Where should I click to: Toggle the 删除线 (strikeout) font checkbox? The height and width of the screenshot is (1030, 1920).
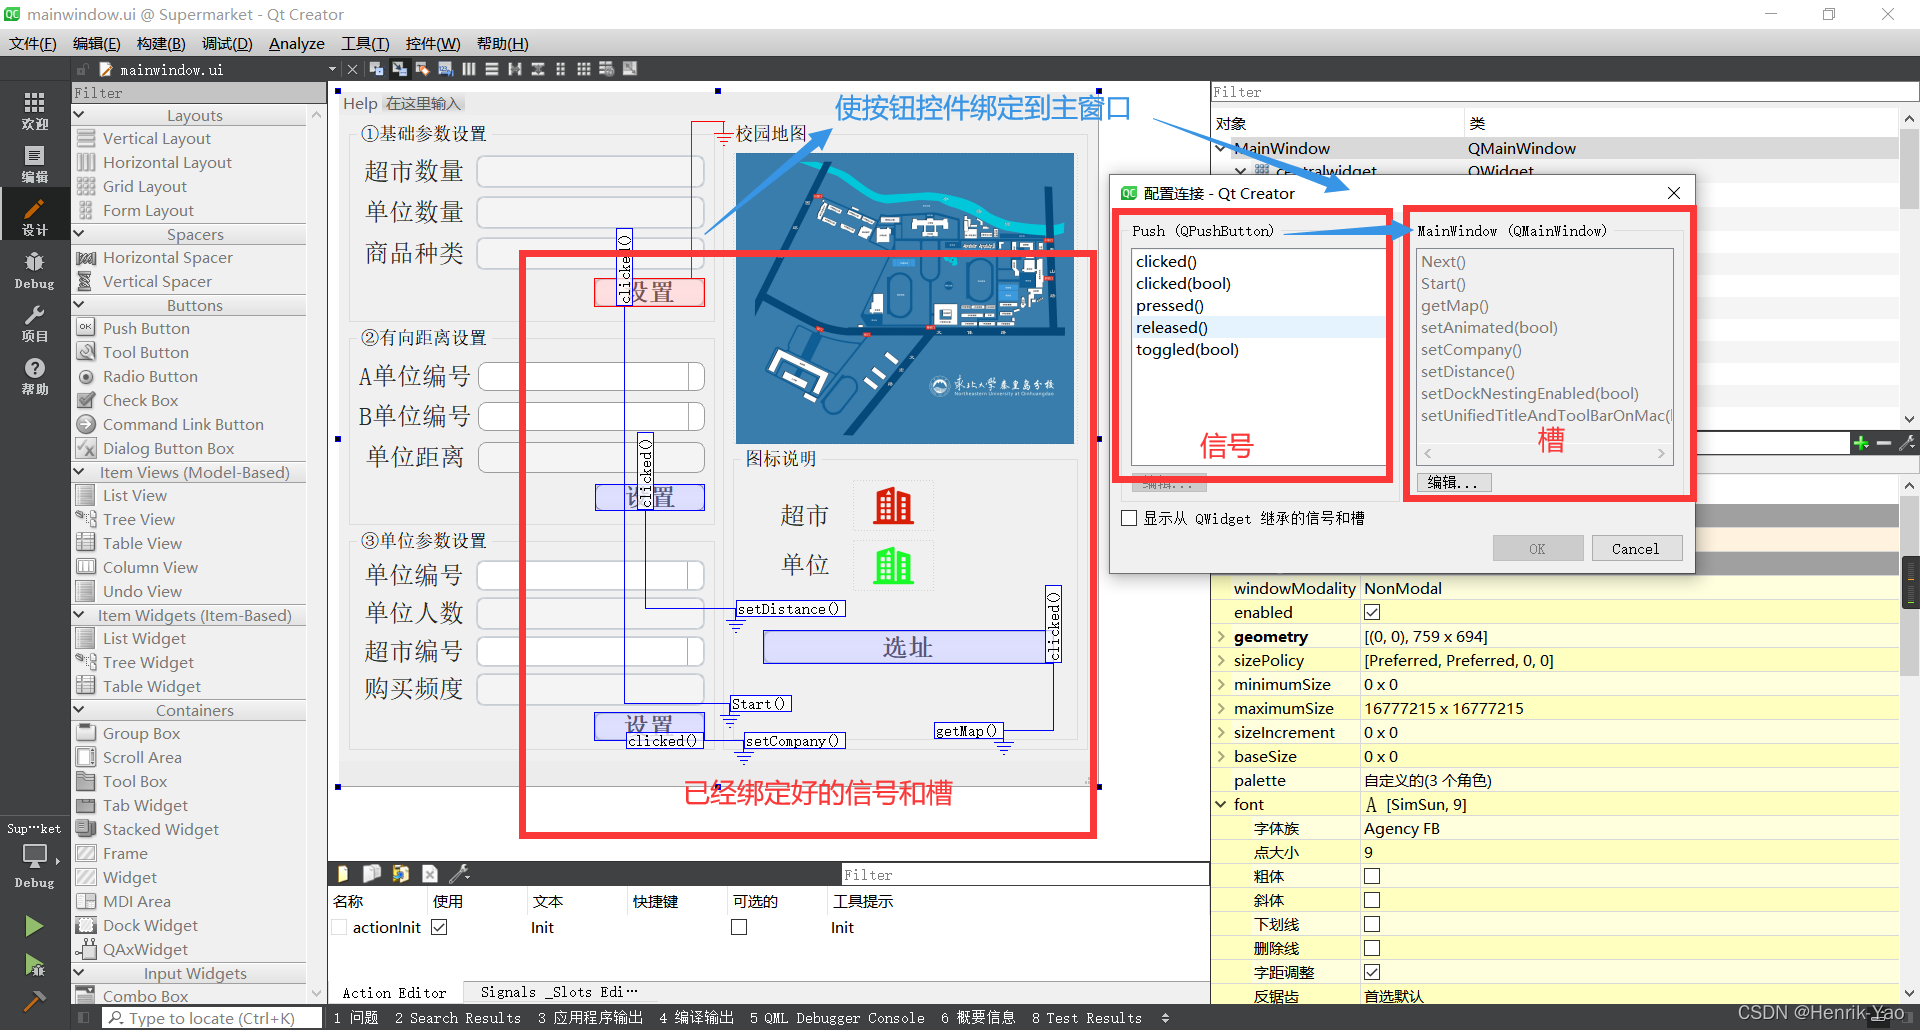1372,948
